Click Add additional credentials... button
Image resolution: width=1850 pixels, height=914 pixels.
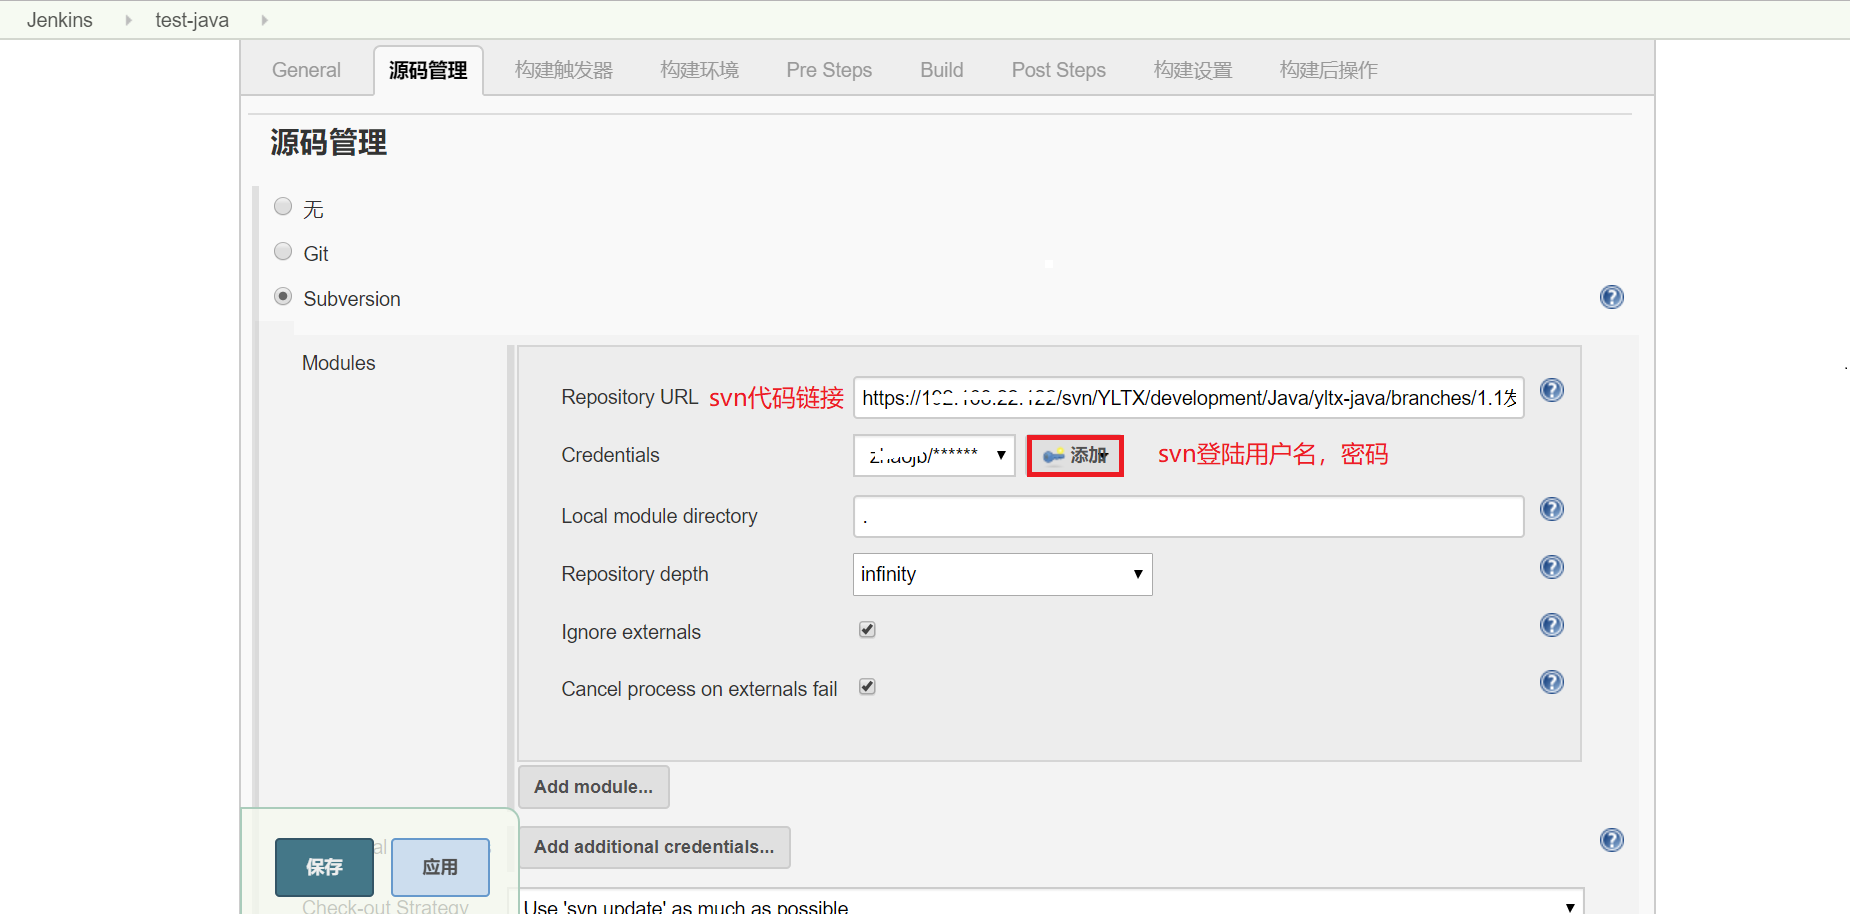tap(654, 847)
